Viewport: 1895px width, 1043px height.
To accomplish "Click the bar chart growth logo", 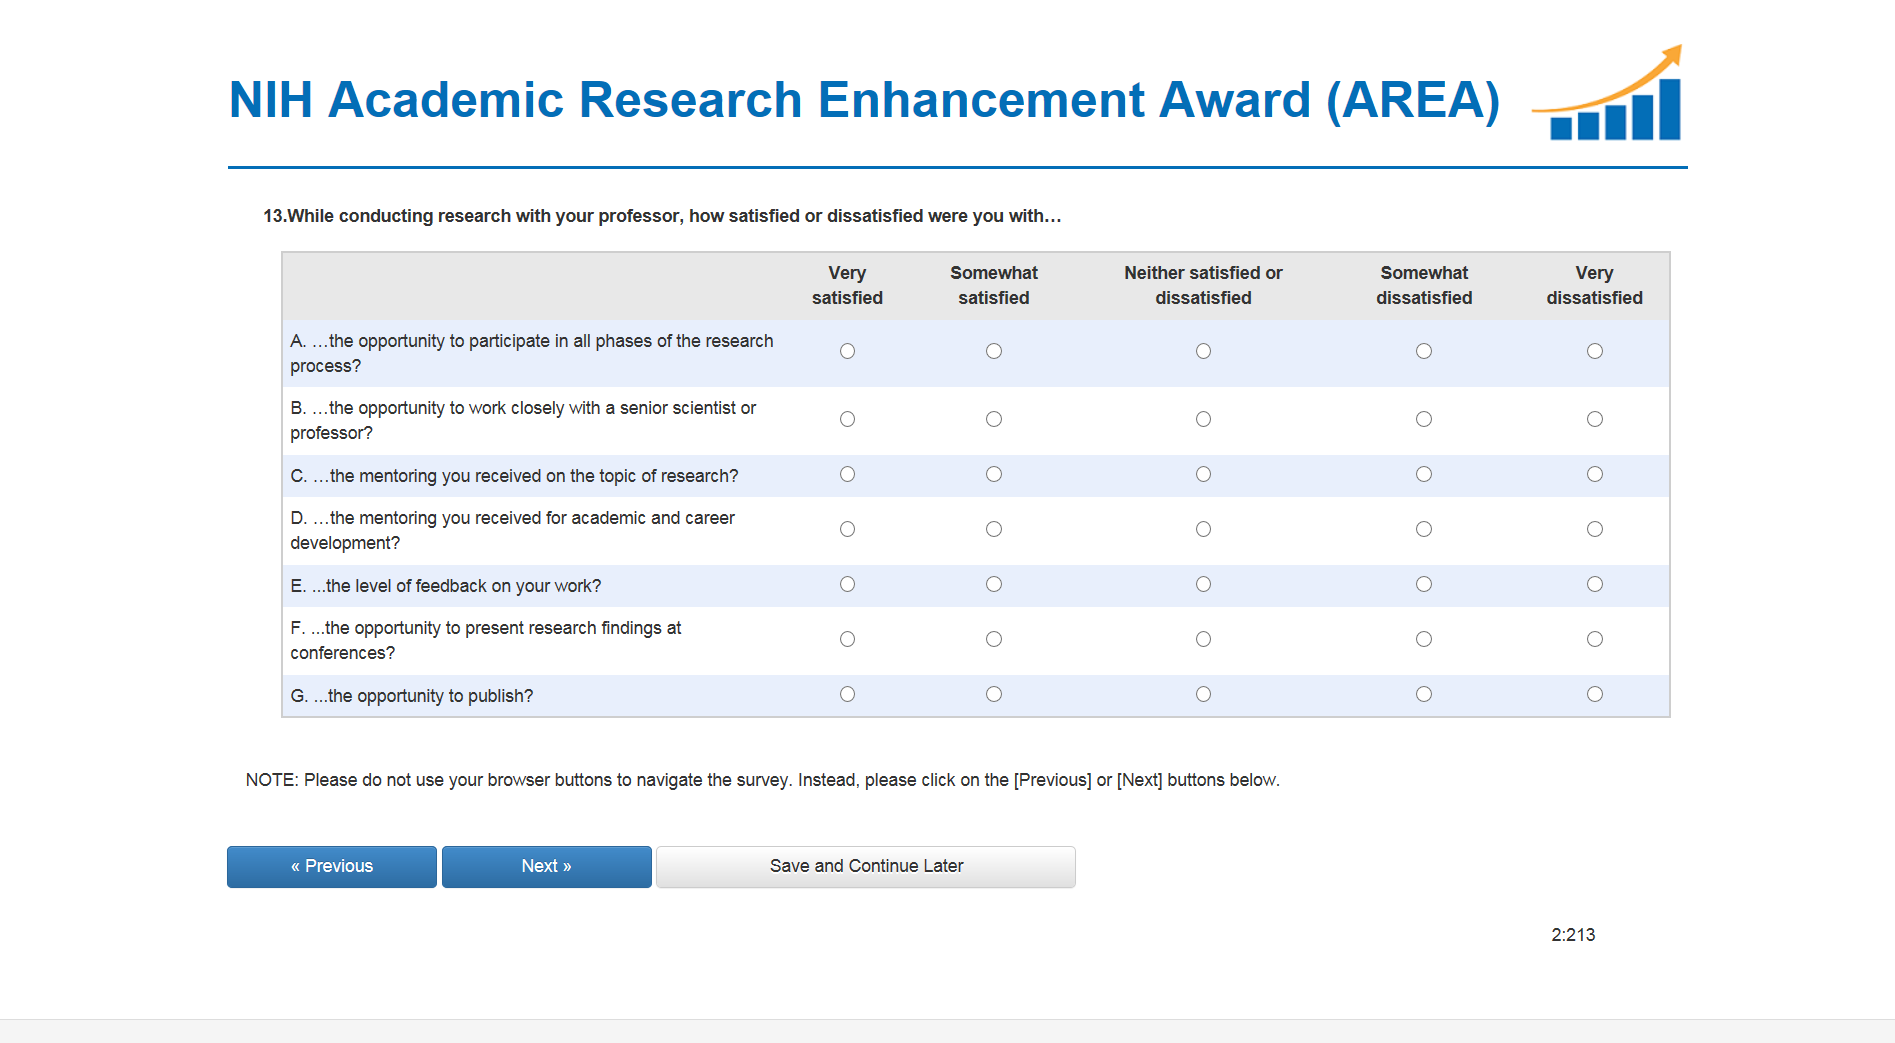I will coord(1608,93).
